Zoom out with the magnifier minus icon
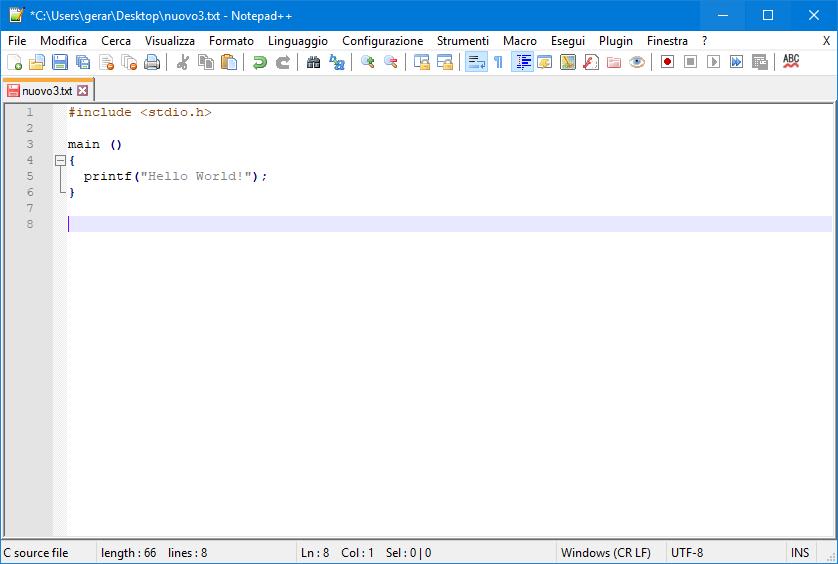The height and width of the screenshot is (564, 838). tap(391, 63)
